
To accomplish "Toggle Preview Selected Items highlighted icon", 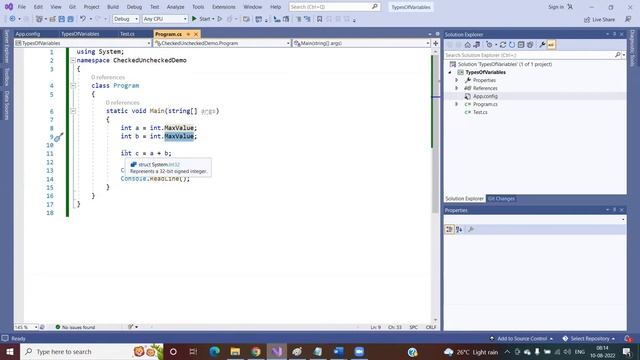I will [551, 45].
